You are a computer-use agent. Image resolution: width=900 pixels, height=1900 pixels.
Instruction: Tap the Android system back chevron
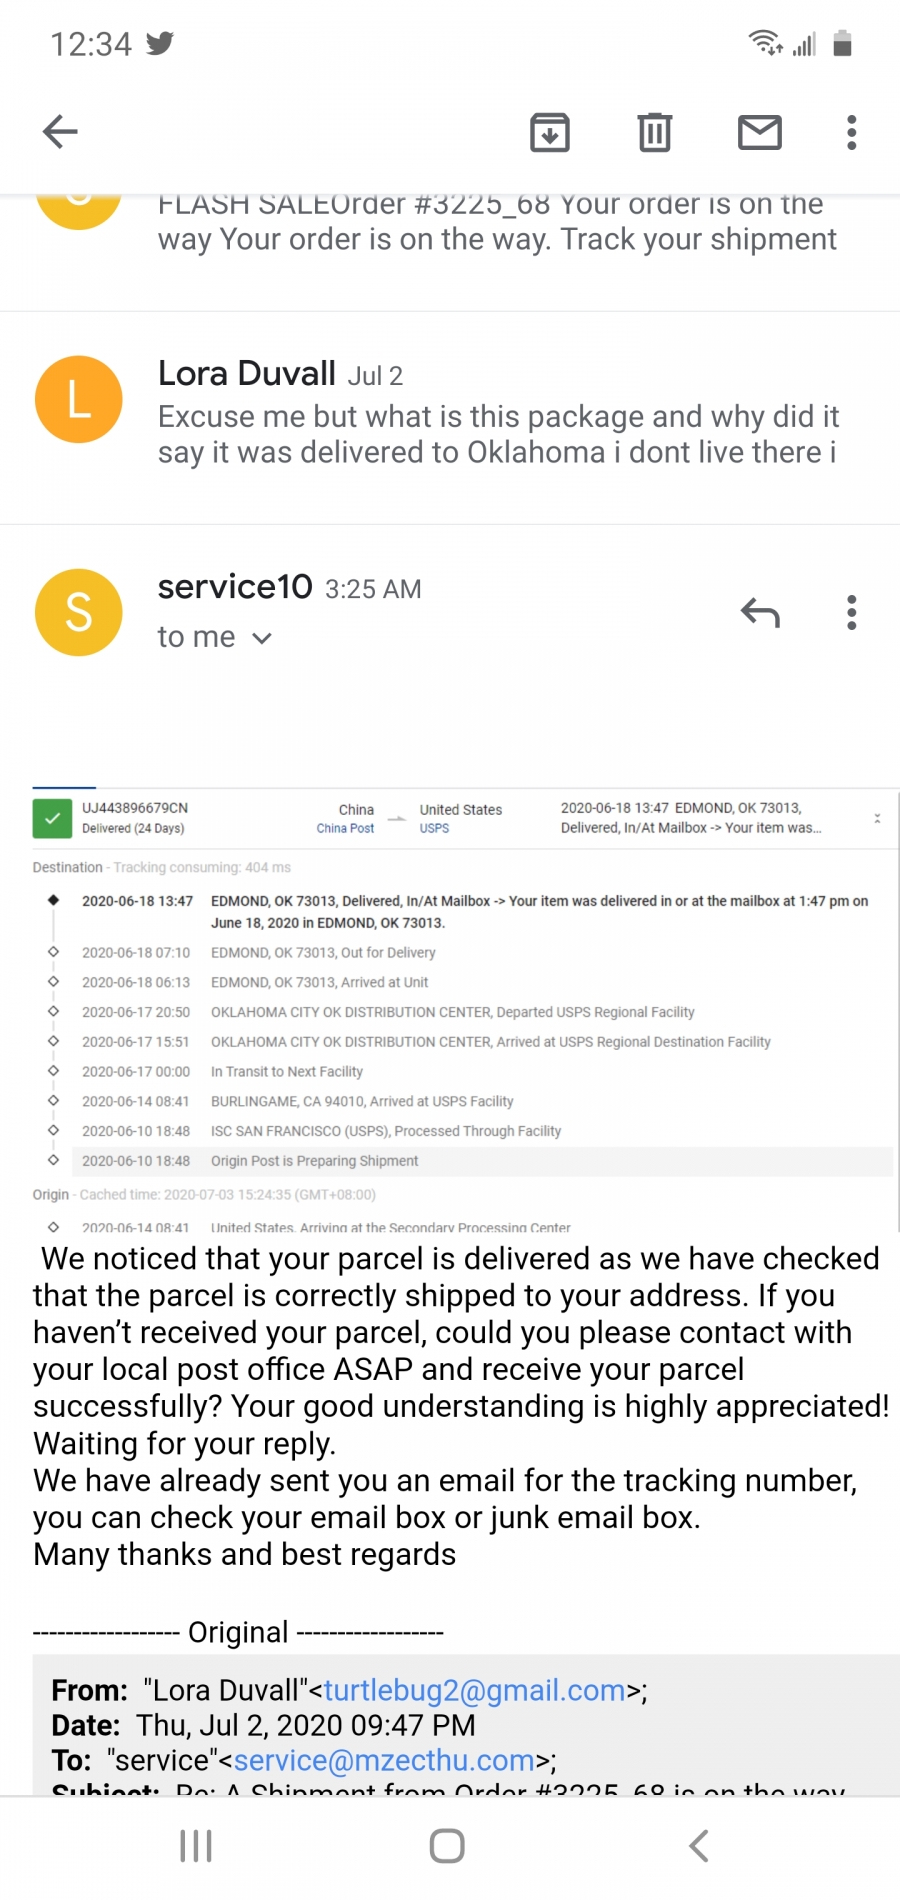700,1846
